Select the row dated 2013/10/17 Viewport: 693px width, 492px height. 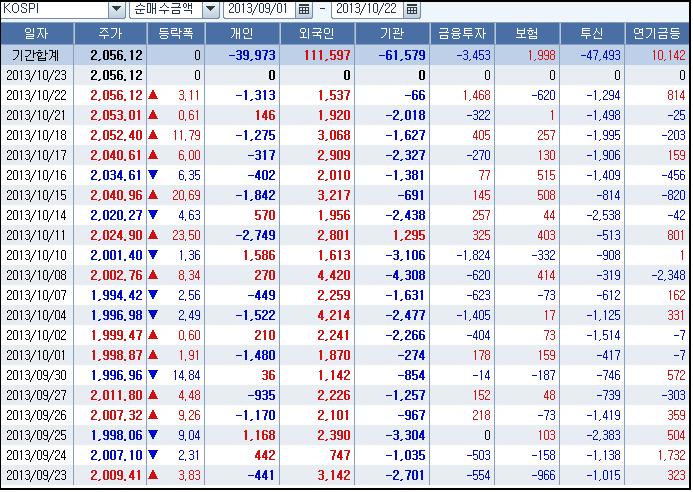click(x=345, y=156)
